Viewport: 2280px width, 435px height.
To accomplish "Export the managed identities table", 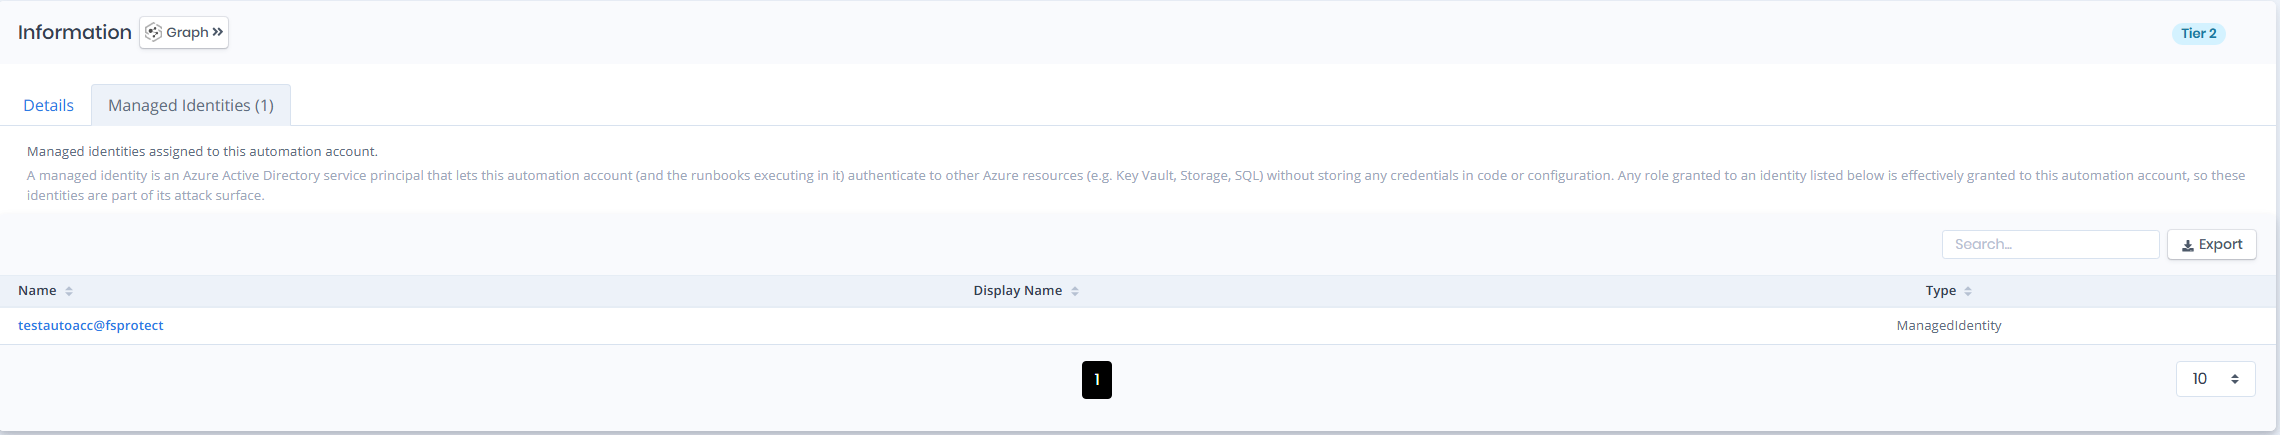I will 2212,245.
